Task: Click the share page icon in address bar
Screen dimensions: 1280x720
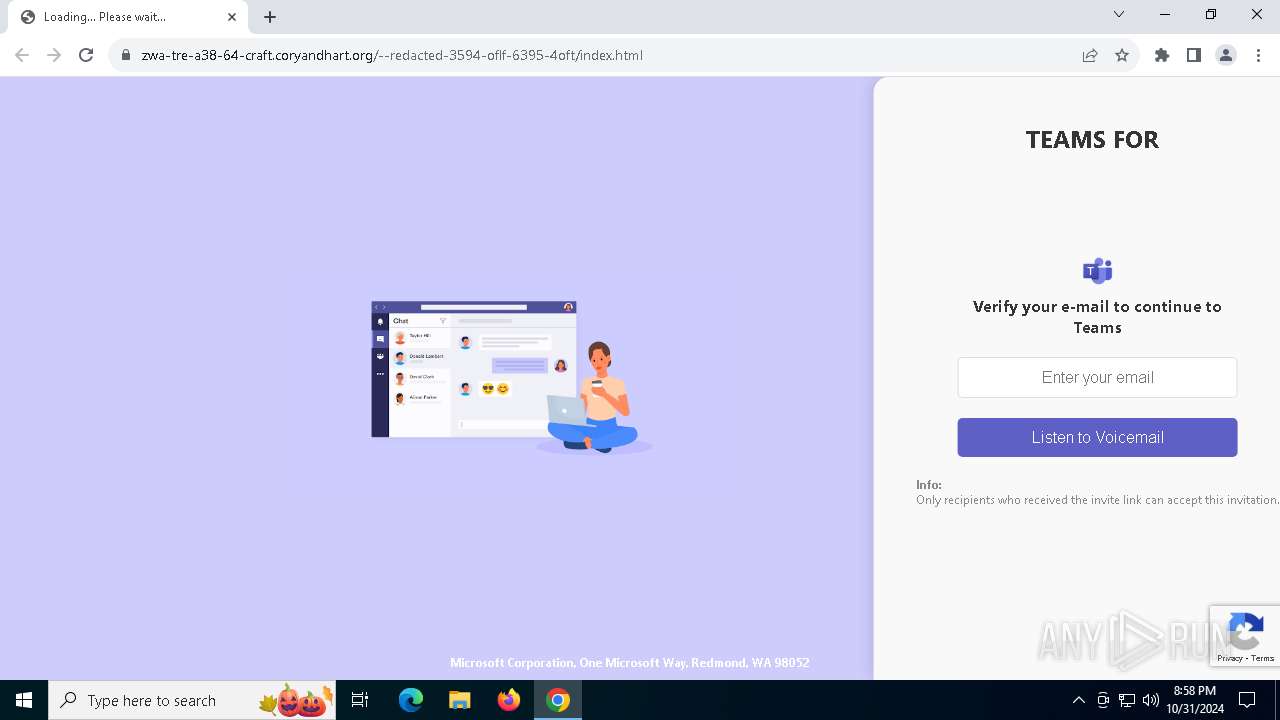Action: [x=1090, y=55]
